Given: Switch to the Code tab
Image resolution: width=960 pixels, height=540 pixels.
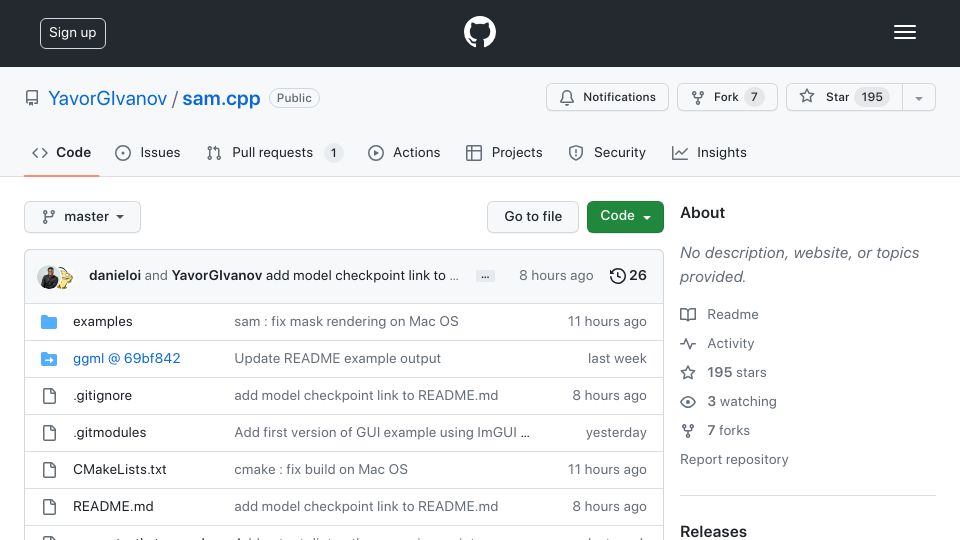Looking at the screenshot, I should [x=61, y=152].
